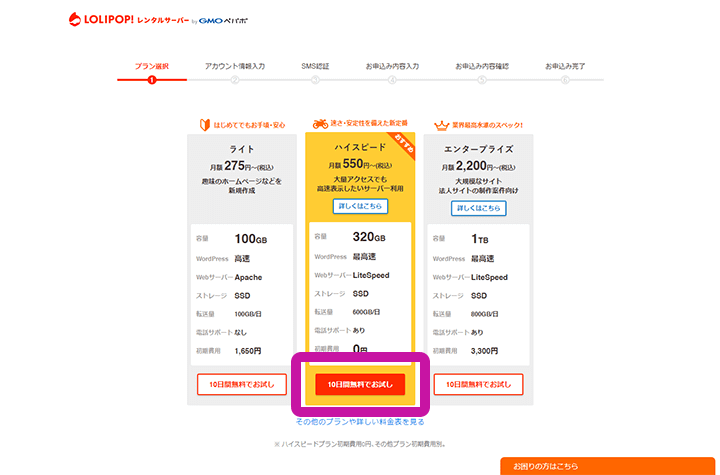The width and height of the screenshot is (720, 475).
Task: Click the motorcycle icon above ハイスピード
Action: [320, 125]
